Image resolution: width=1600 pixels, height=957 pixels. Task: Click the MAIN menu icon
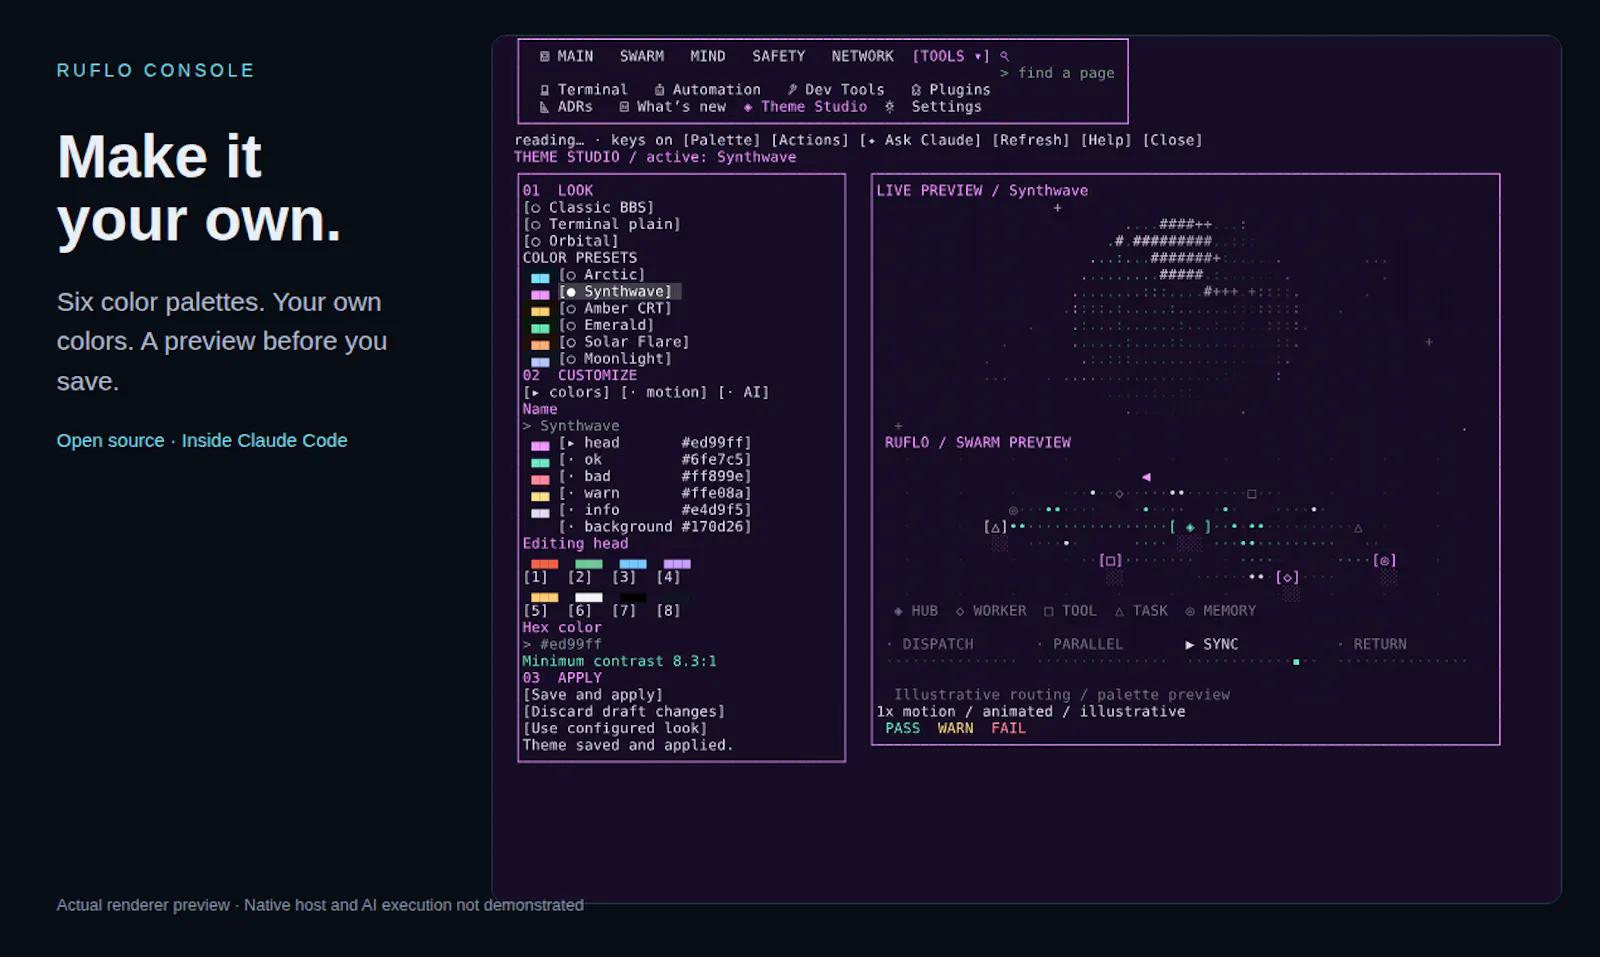pyautogui.click(x=544, y=56)
